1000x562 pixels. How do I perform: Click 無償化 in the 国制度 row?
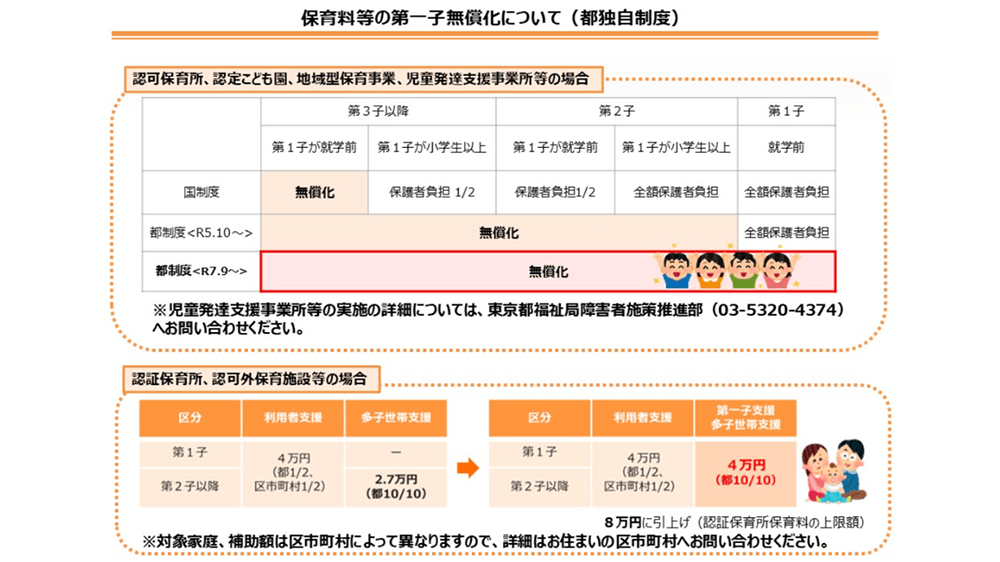[x=314, y=192]
